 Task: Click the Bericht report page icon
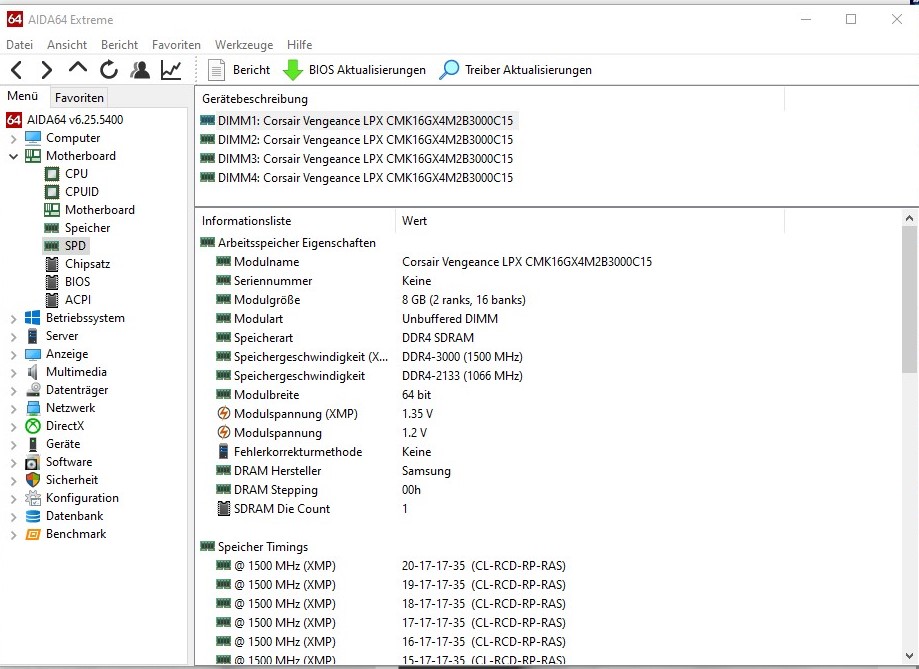216,70
